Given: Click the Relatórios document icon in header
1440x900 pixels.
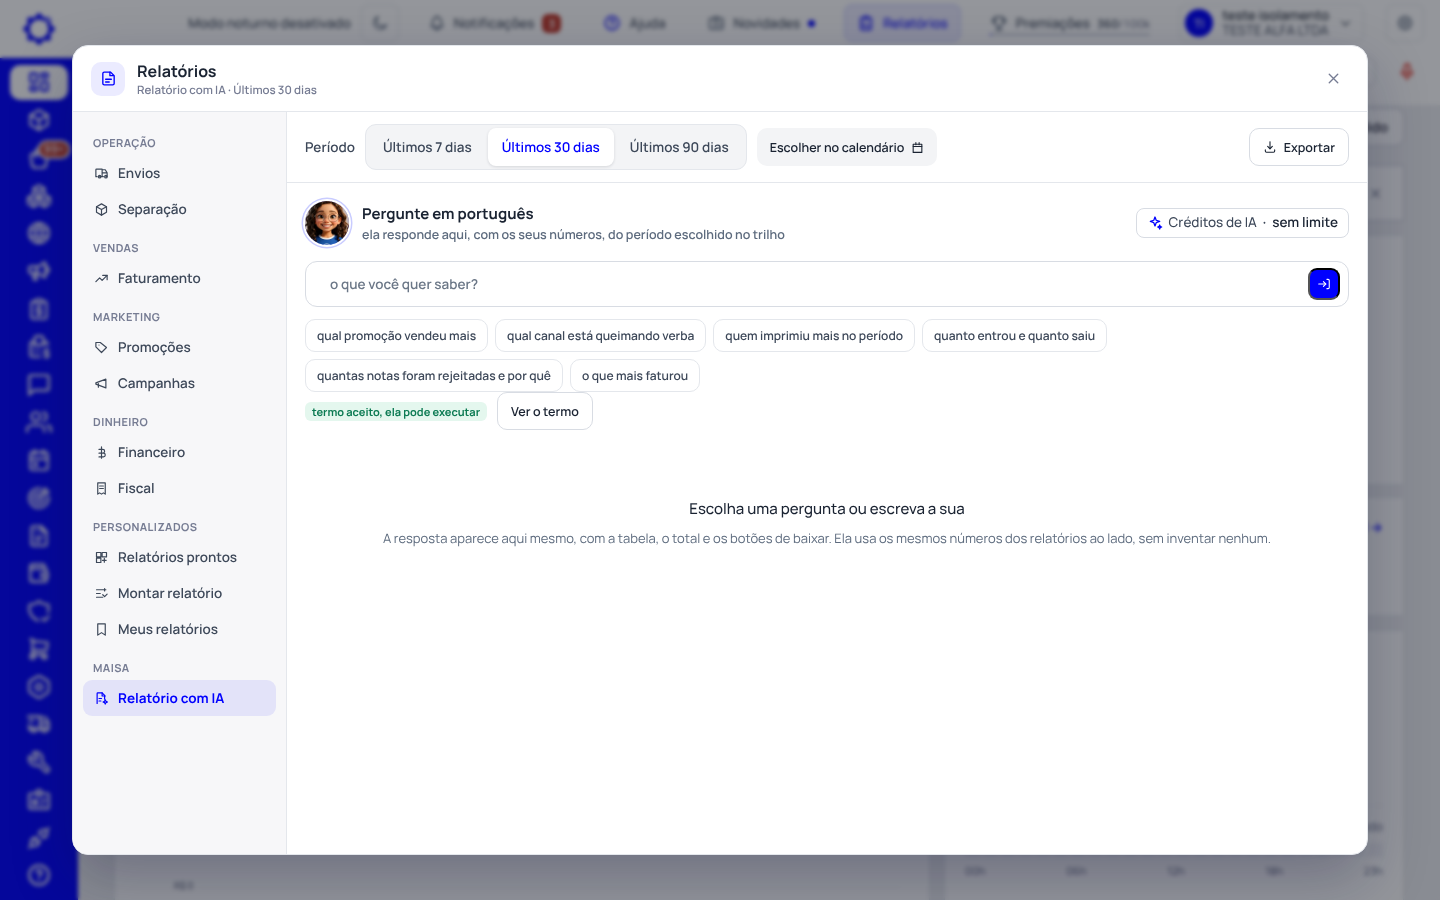Looking at the screenshot, I should coord(108,79).
